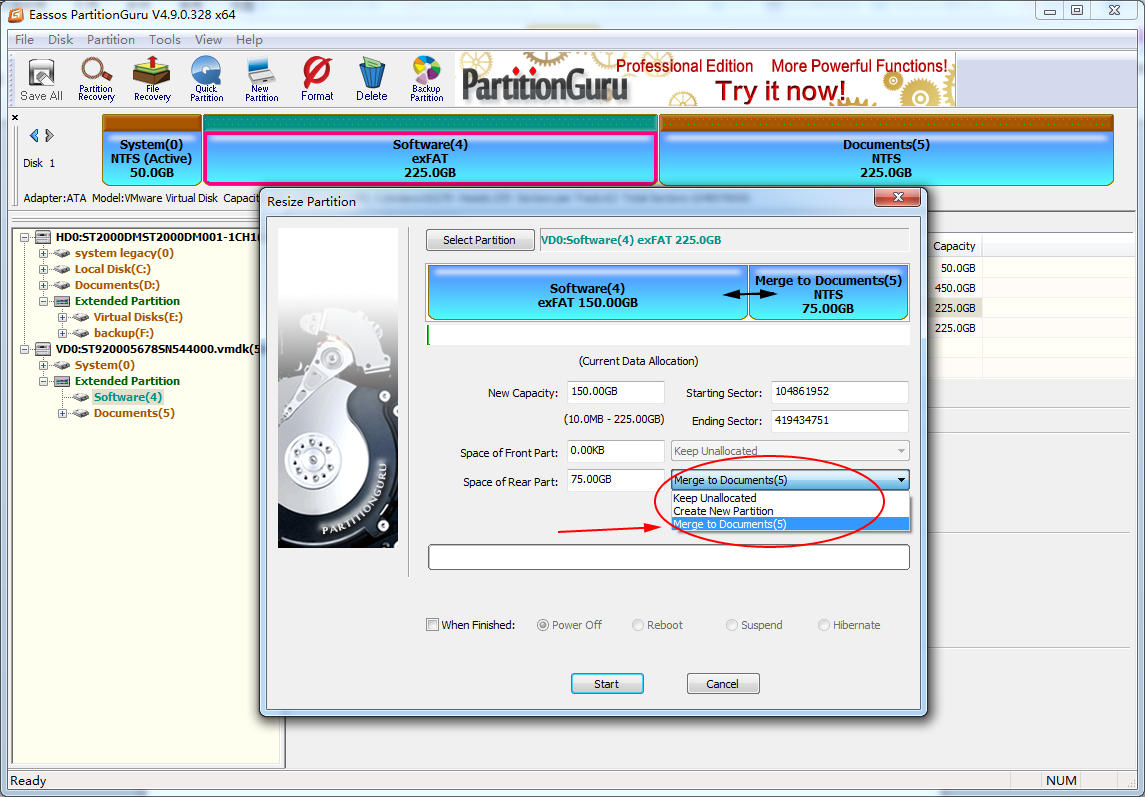Image resolution: width=1145 pixels, height=797 pixels.
Task: Click the VD0 virtual disk icon
Action: pos(44,348)
